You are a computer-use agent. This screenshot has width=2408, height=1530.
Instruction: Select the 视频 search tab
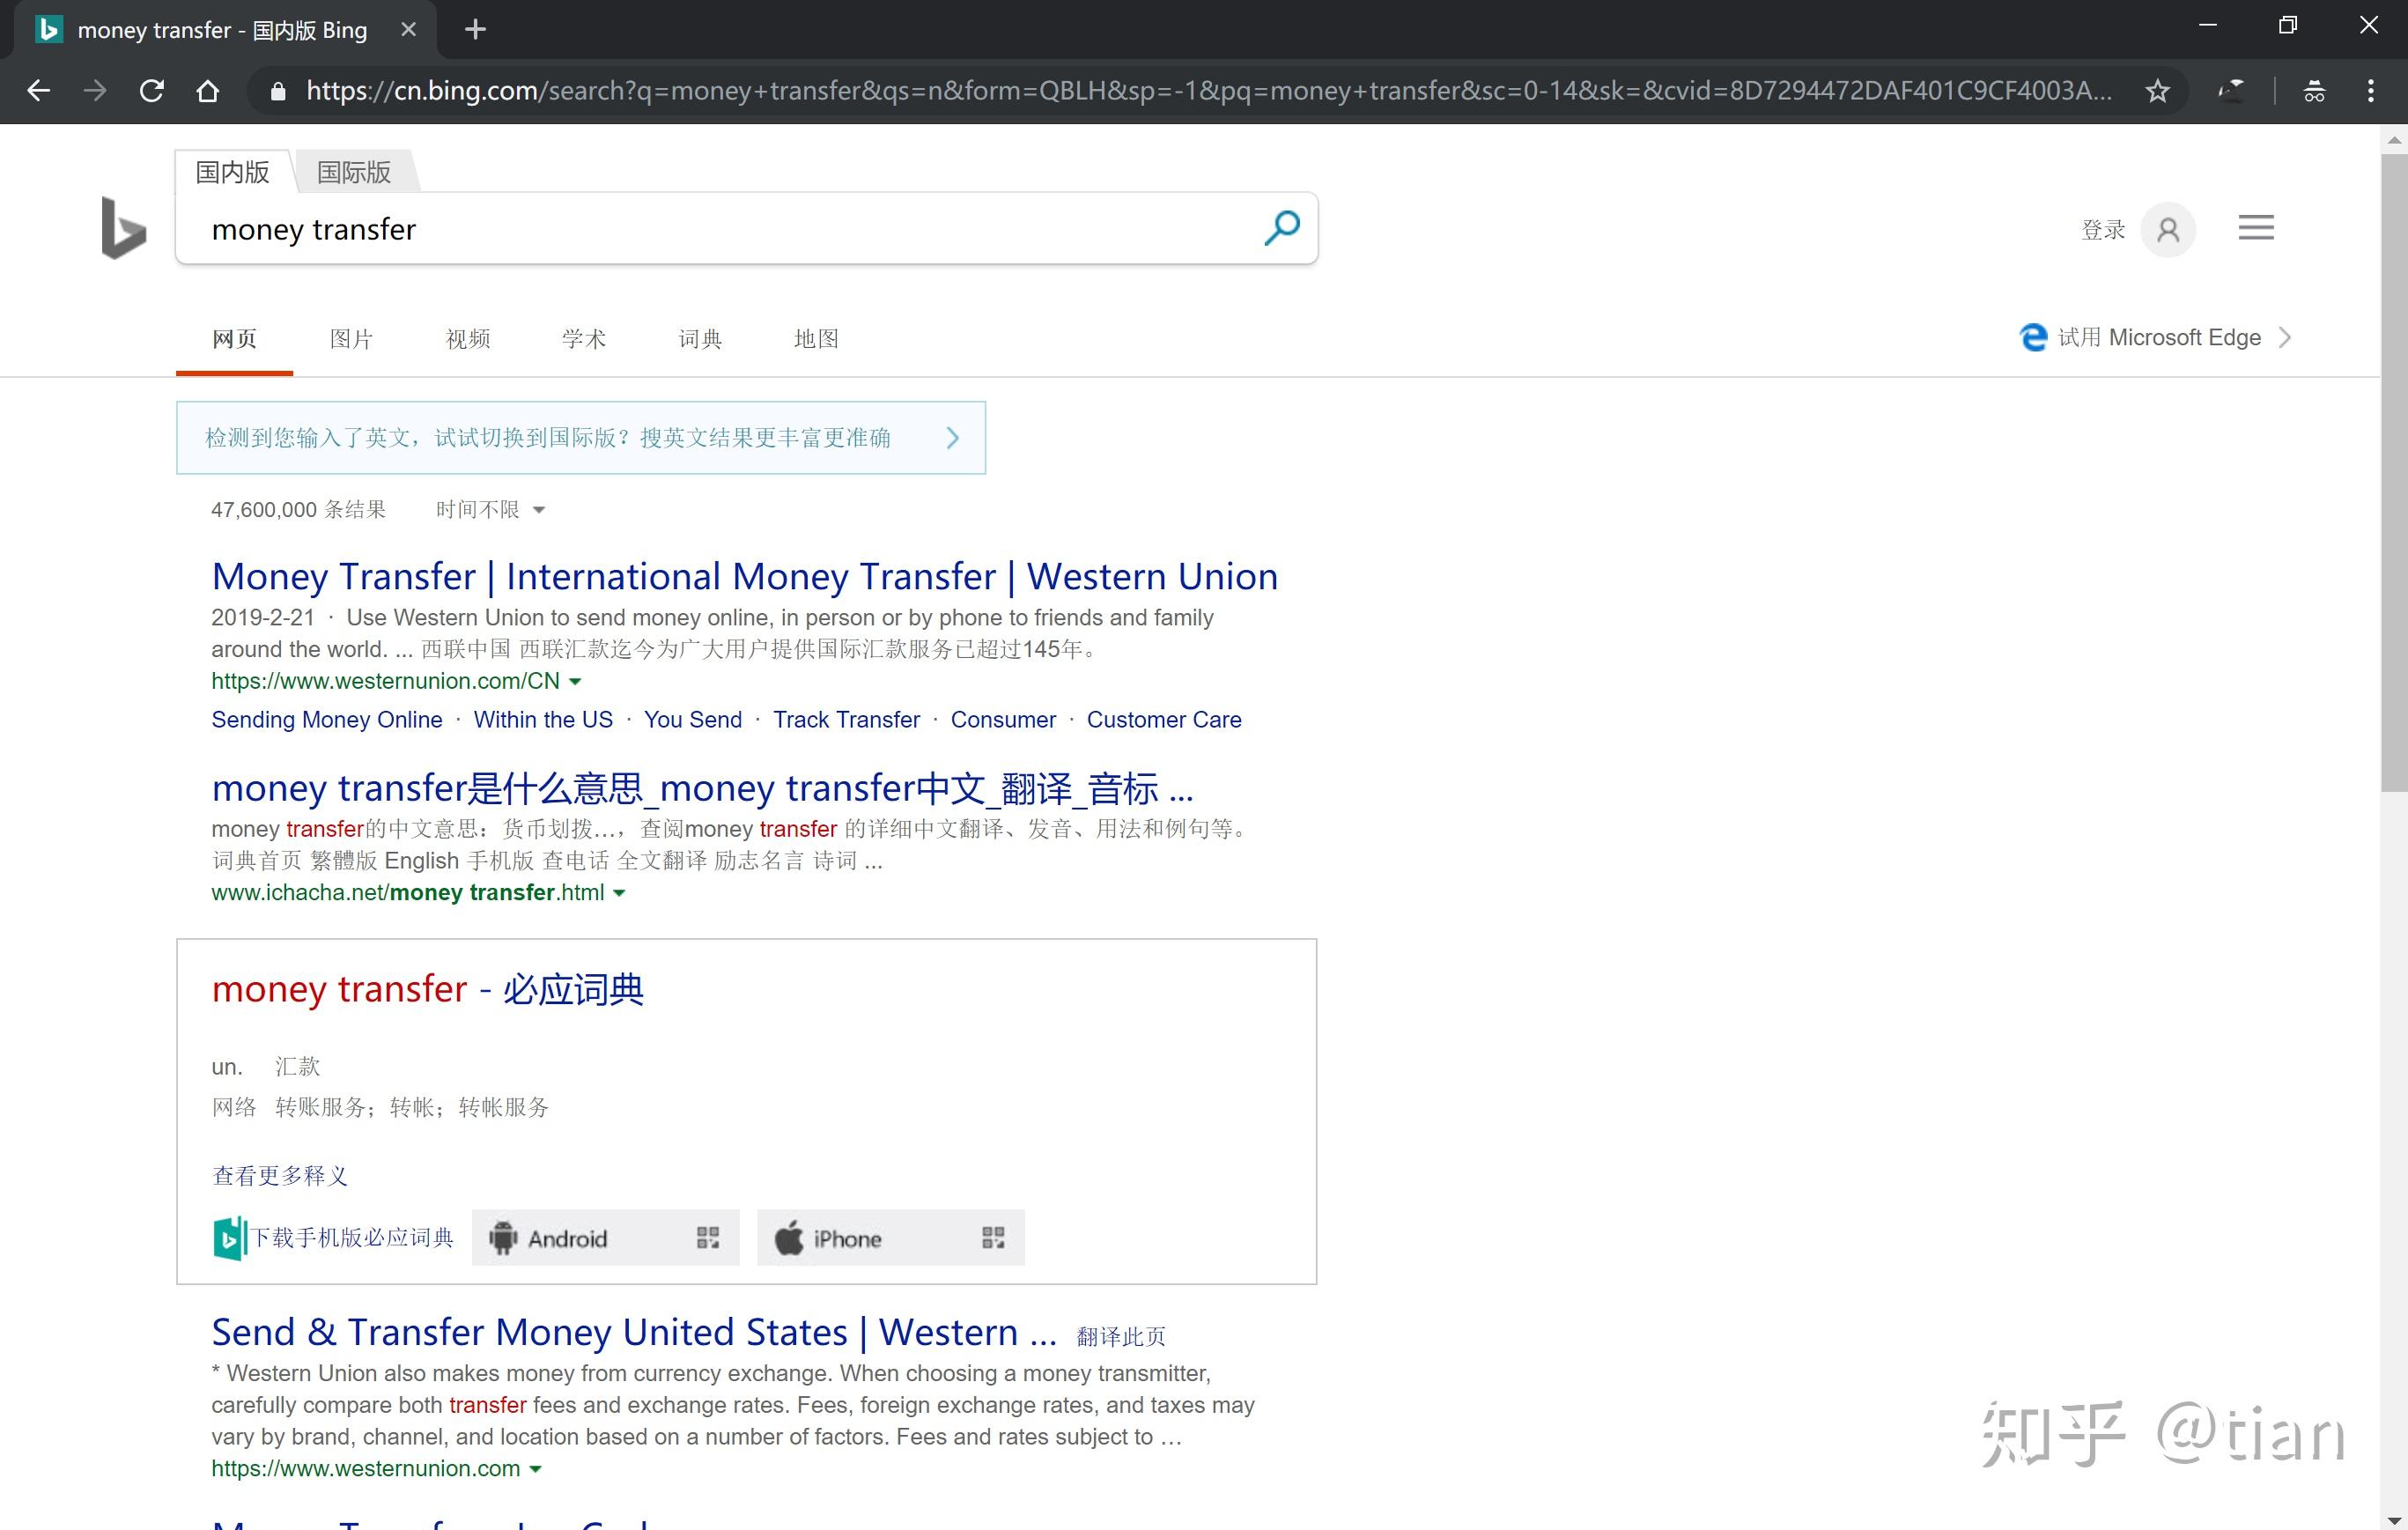coord(468,339)
